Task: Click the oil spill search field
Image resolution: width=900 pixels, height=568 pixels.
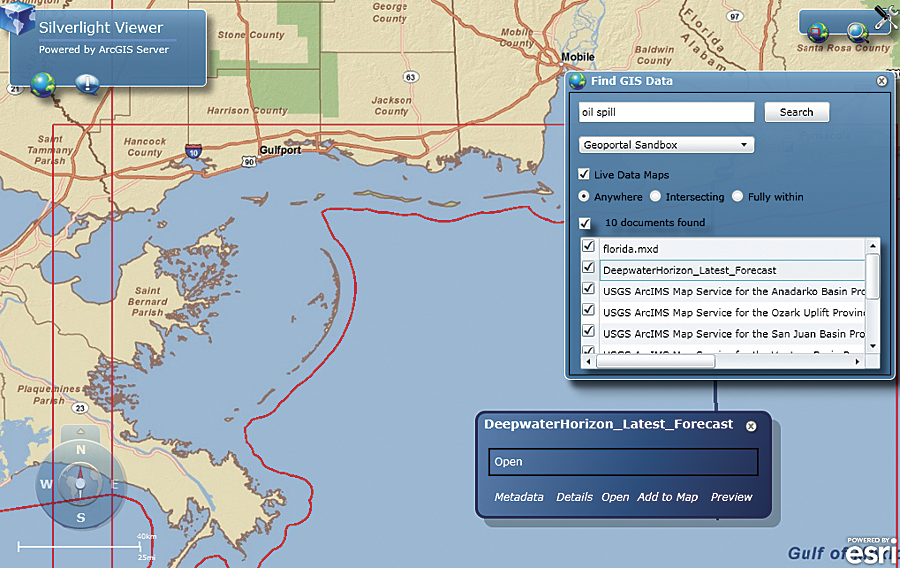Action: click(x=666, y=112)
